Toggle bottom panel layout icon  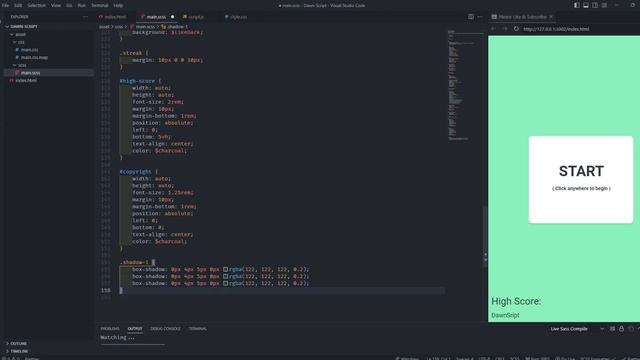pos(586,5)
